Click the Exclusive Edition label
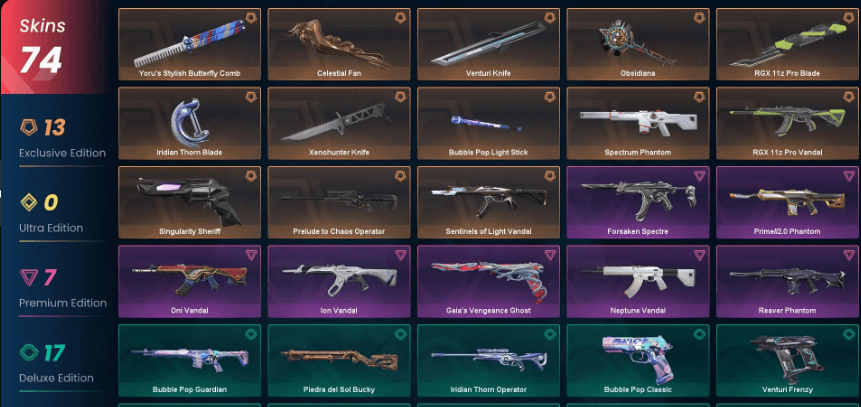 click(x=63, y=153)
